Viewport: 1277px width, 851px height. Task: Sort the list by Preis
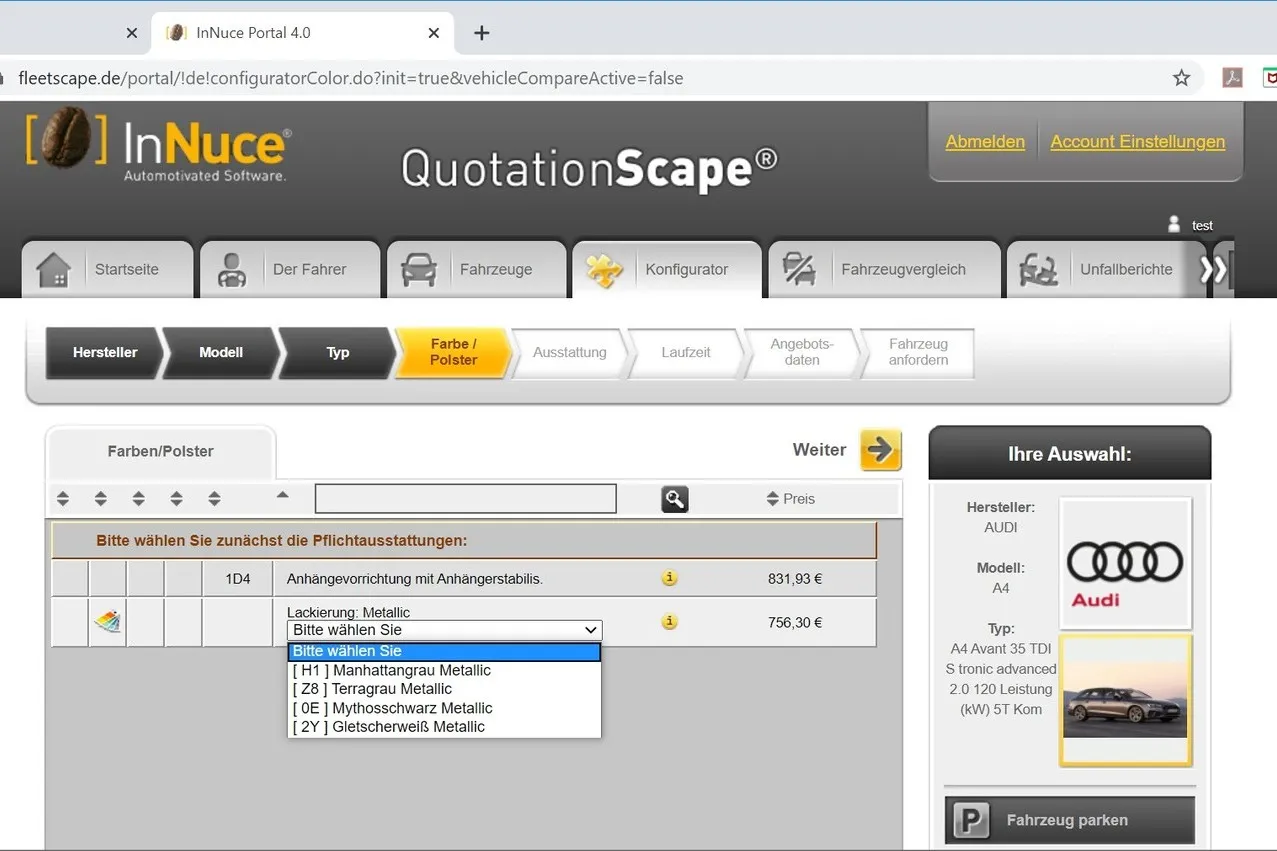click(790, 499)
